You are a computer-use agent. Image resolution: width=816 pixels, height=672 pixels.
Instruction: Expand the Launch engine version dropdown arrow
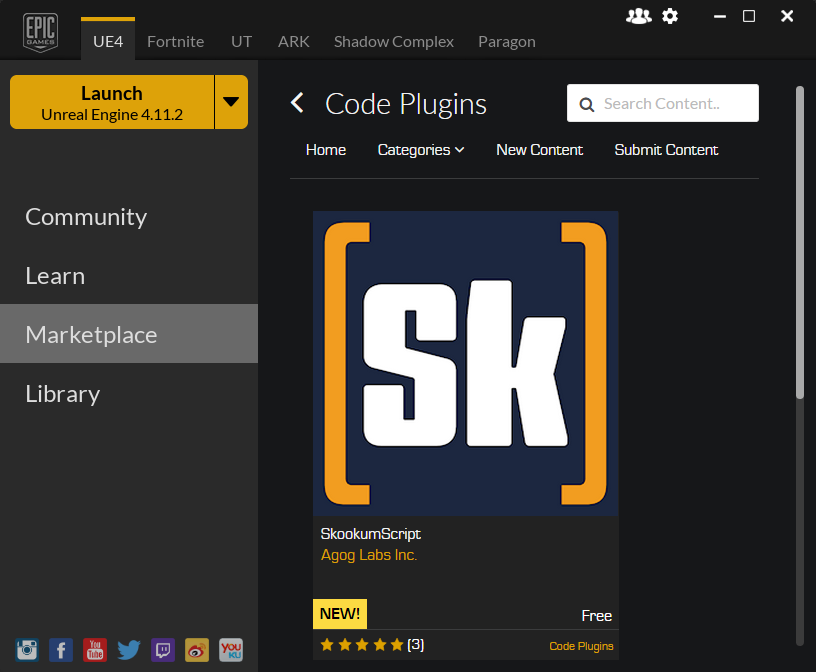[x=231, y=102]
